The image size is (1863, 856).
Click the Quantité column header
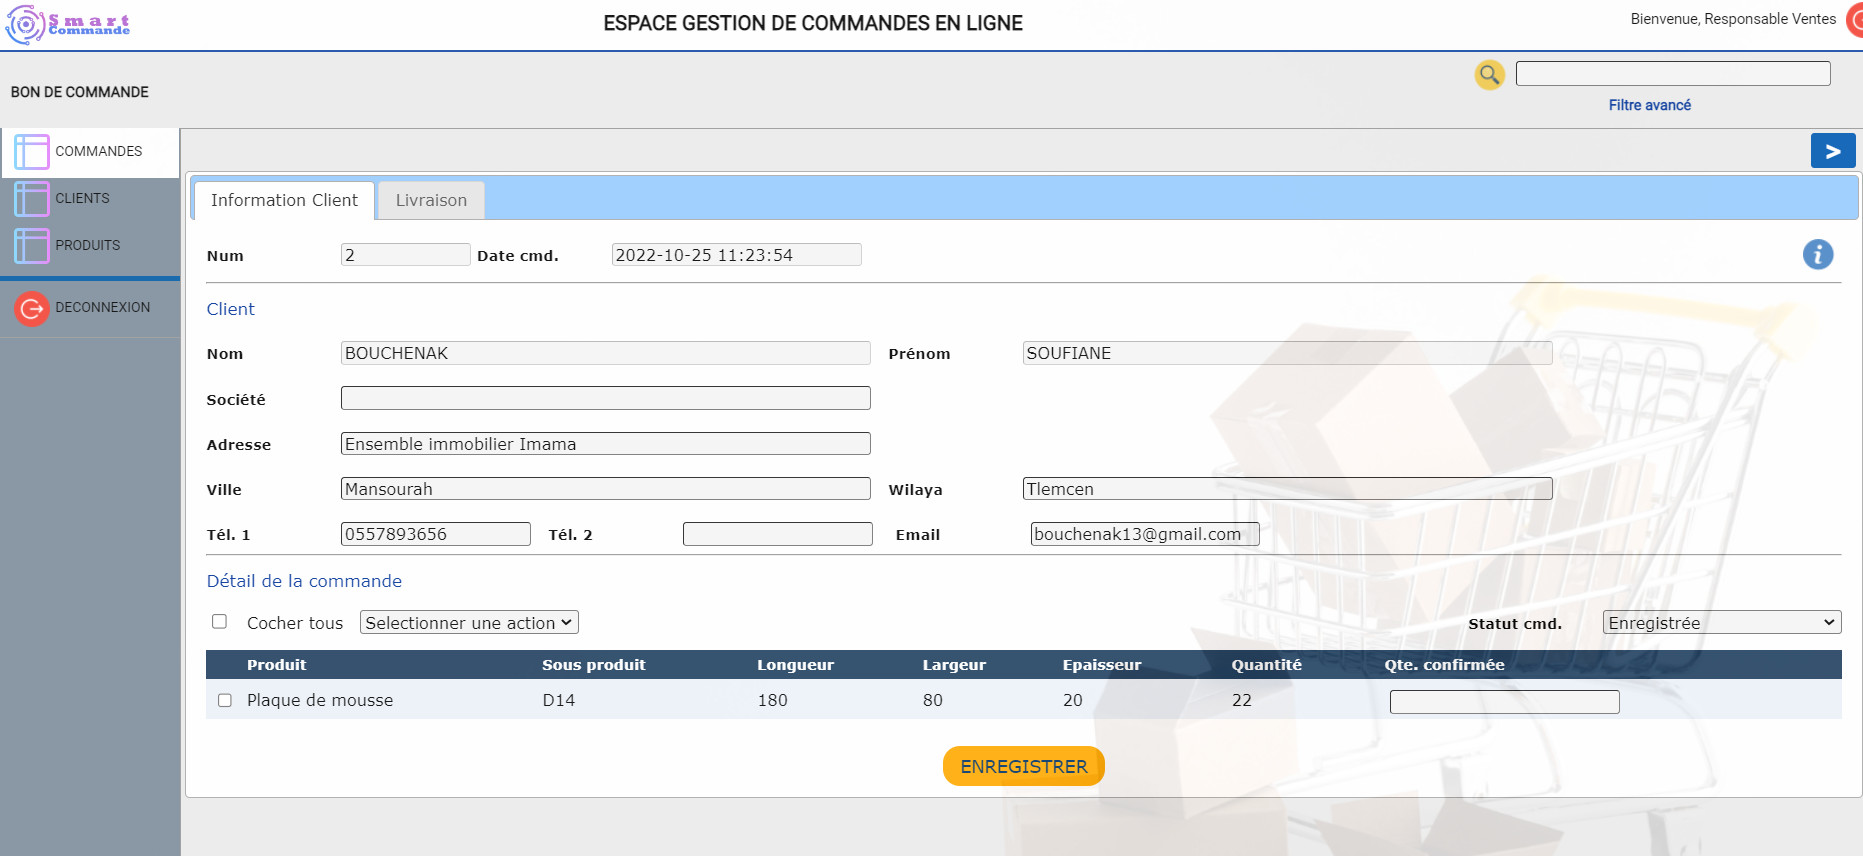point(1266,665)
